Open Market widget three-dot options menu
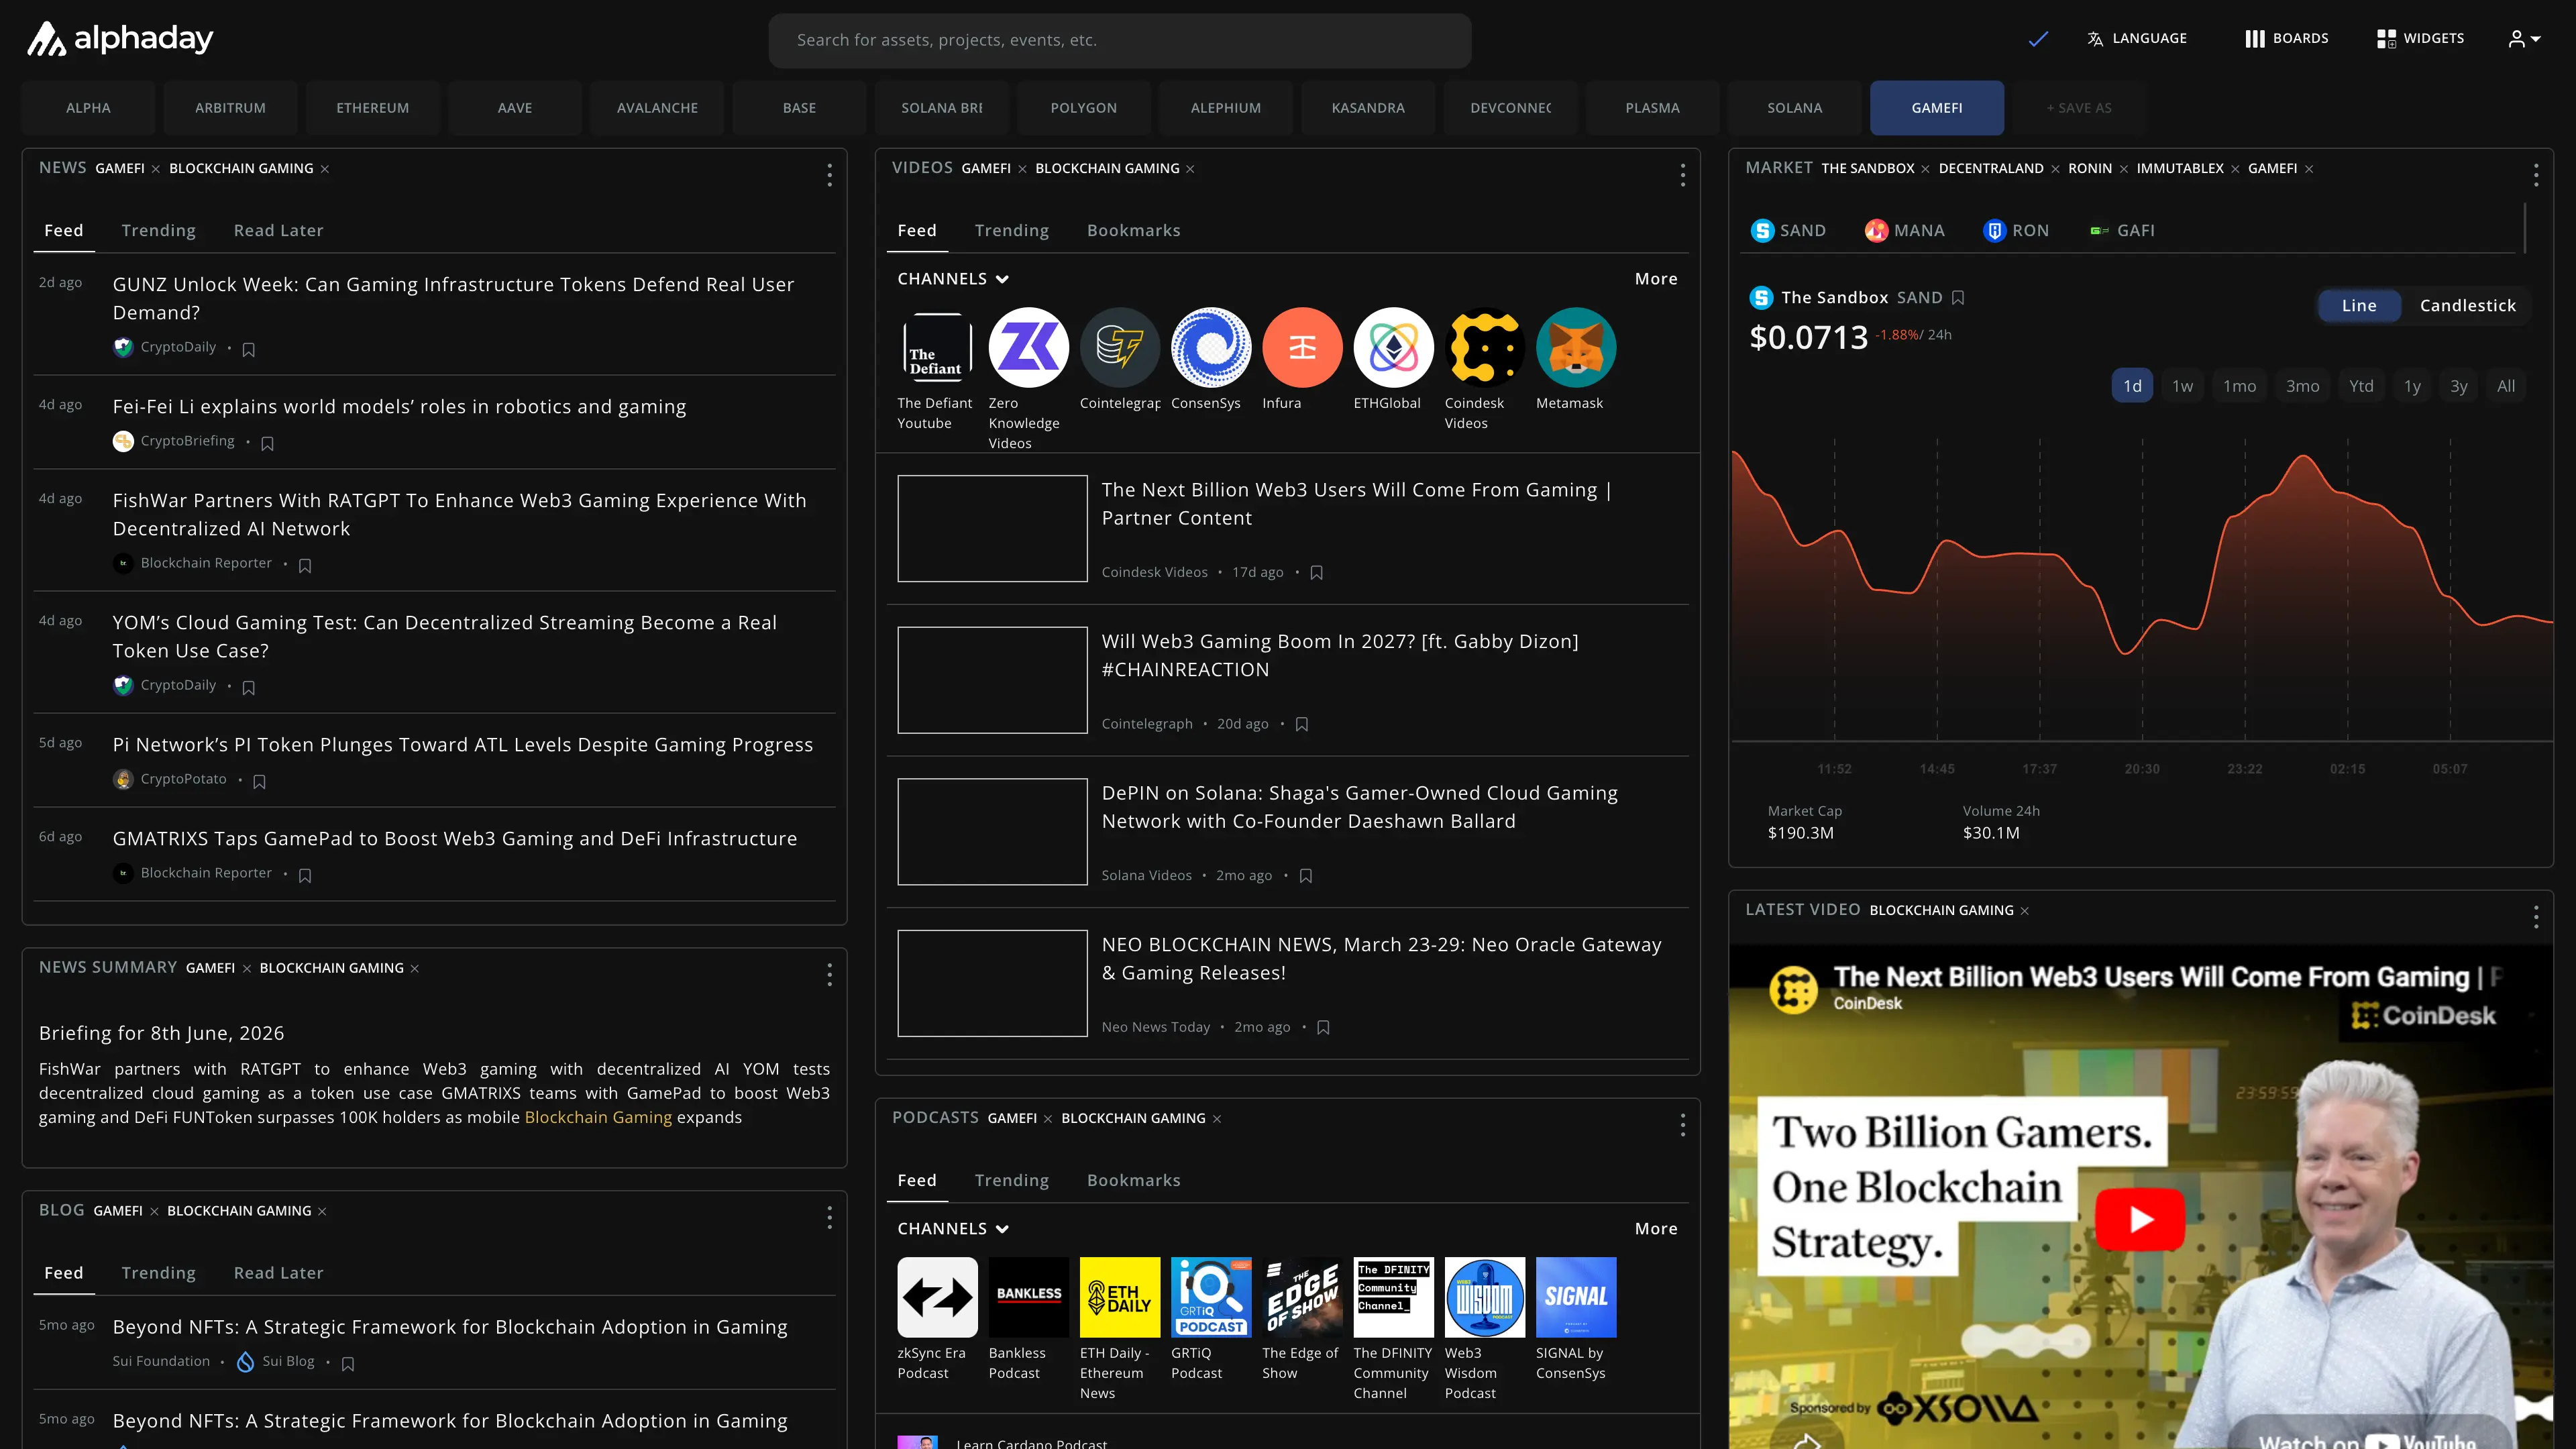The width and height of the screenshot is (2576, 1449). coord(2536,176)
